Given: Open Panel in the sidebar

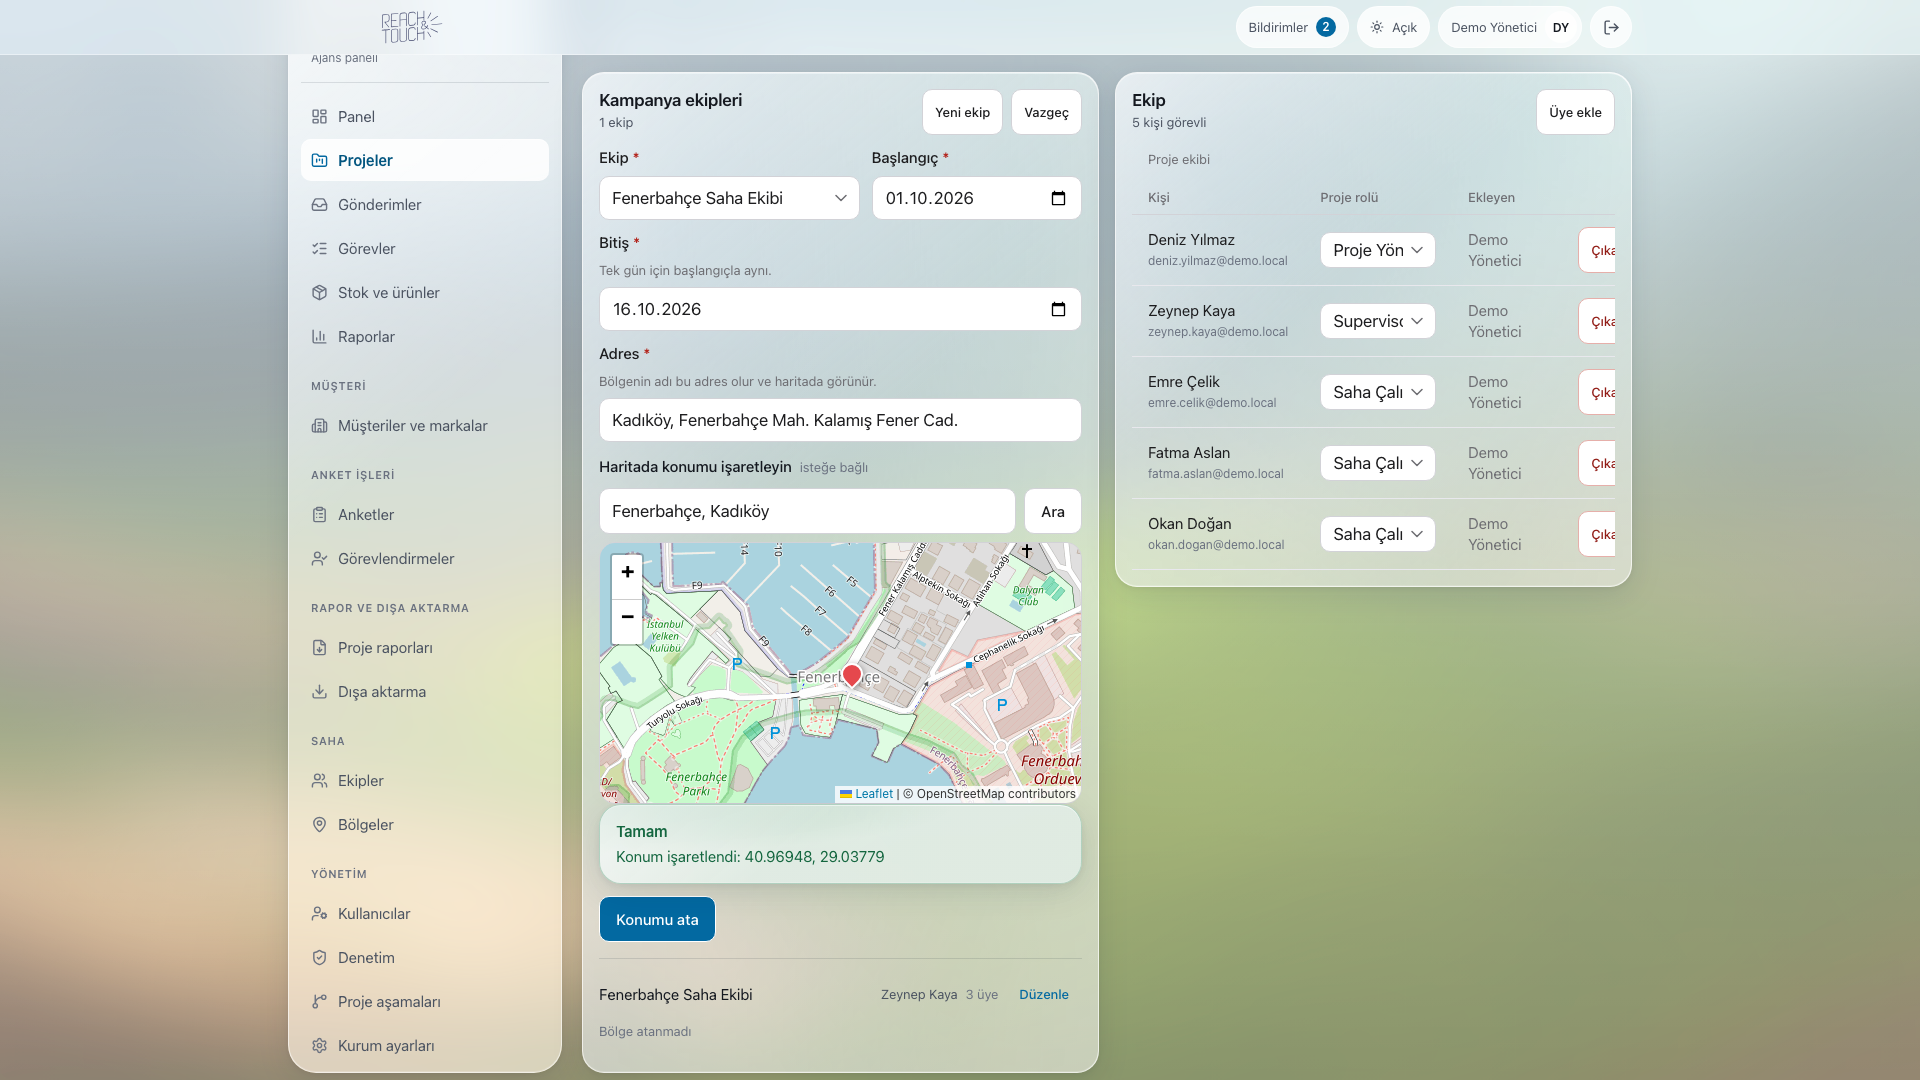Looking at the screenshot, I should (x=425, y=116).
